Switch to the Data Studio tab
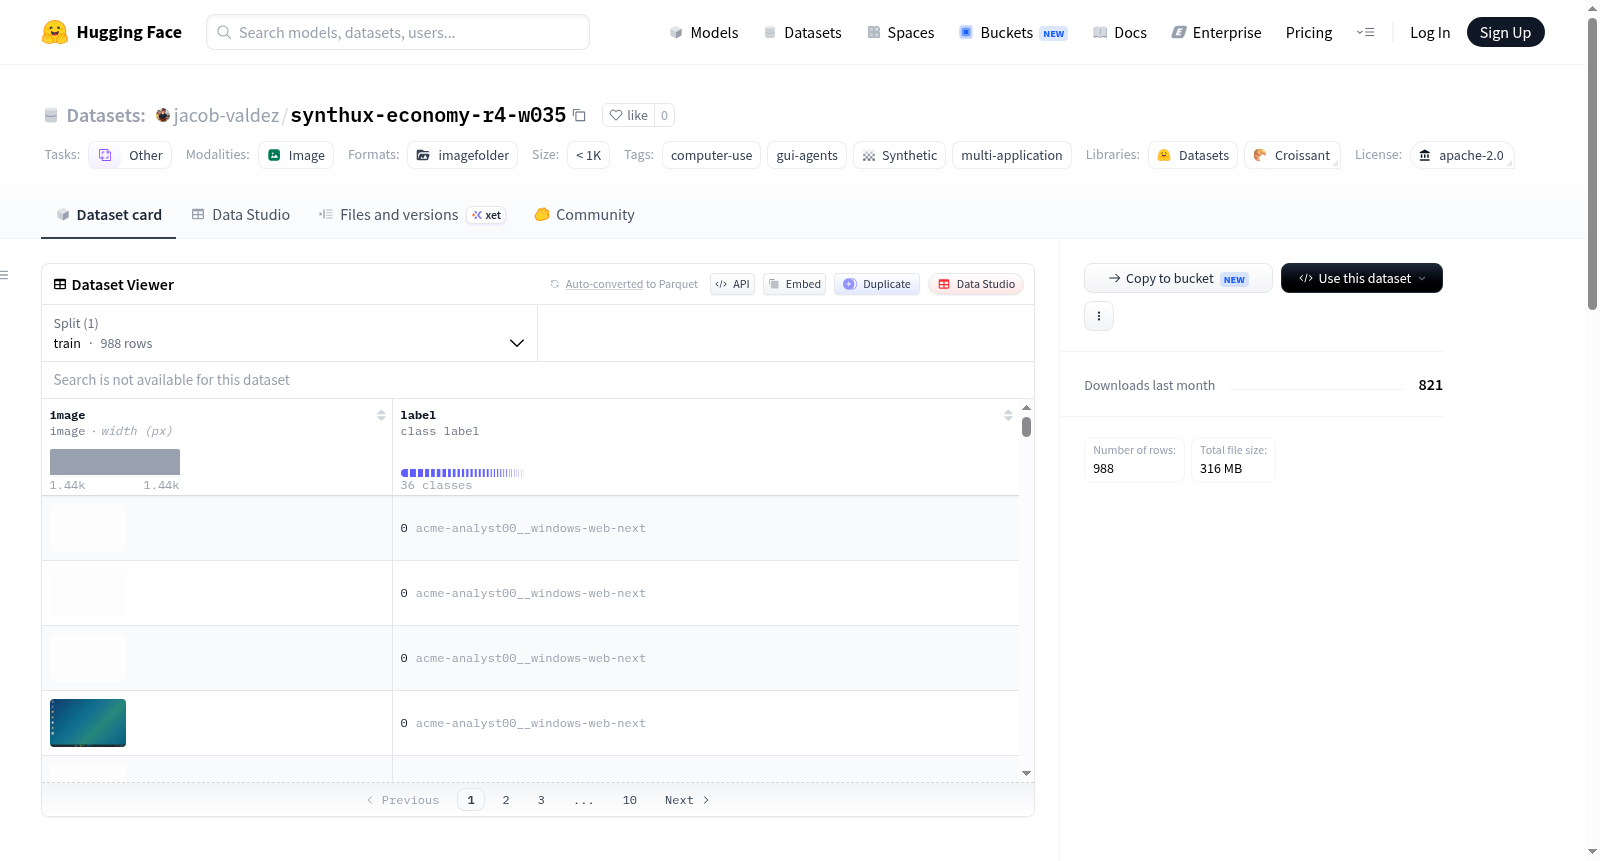Image resolution: width=1600 pixels, height=861 pixels. click(x=241, y=214)
